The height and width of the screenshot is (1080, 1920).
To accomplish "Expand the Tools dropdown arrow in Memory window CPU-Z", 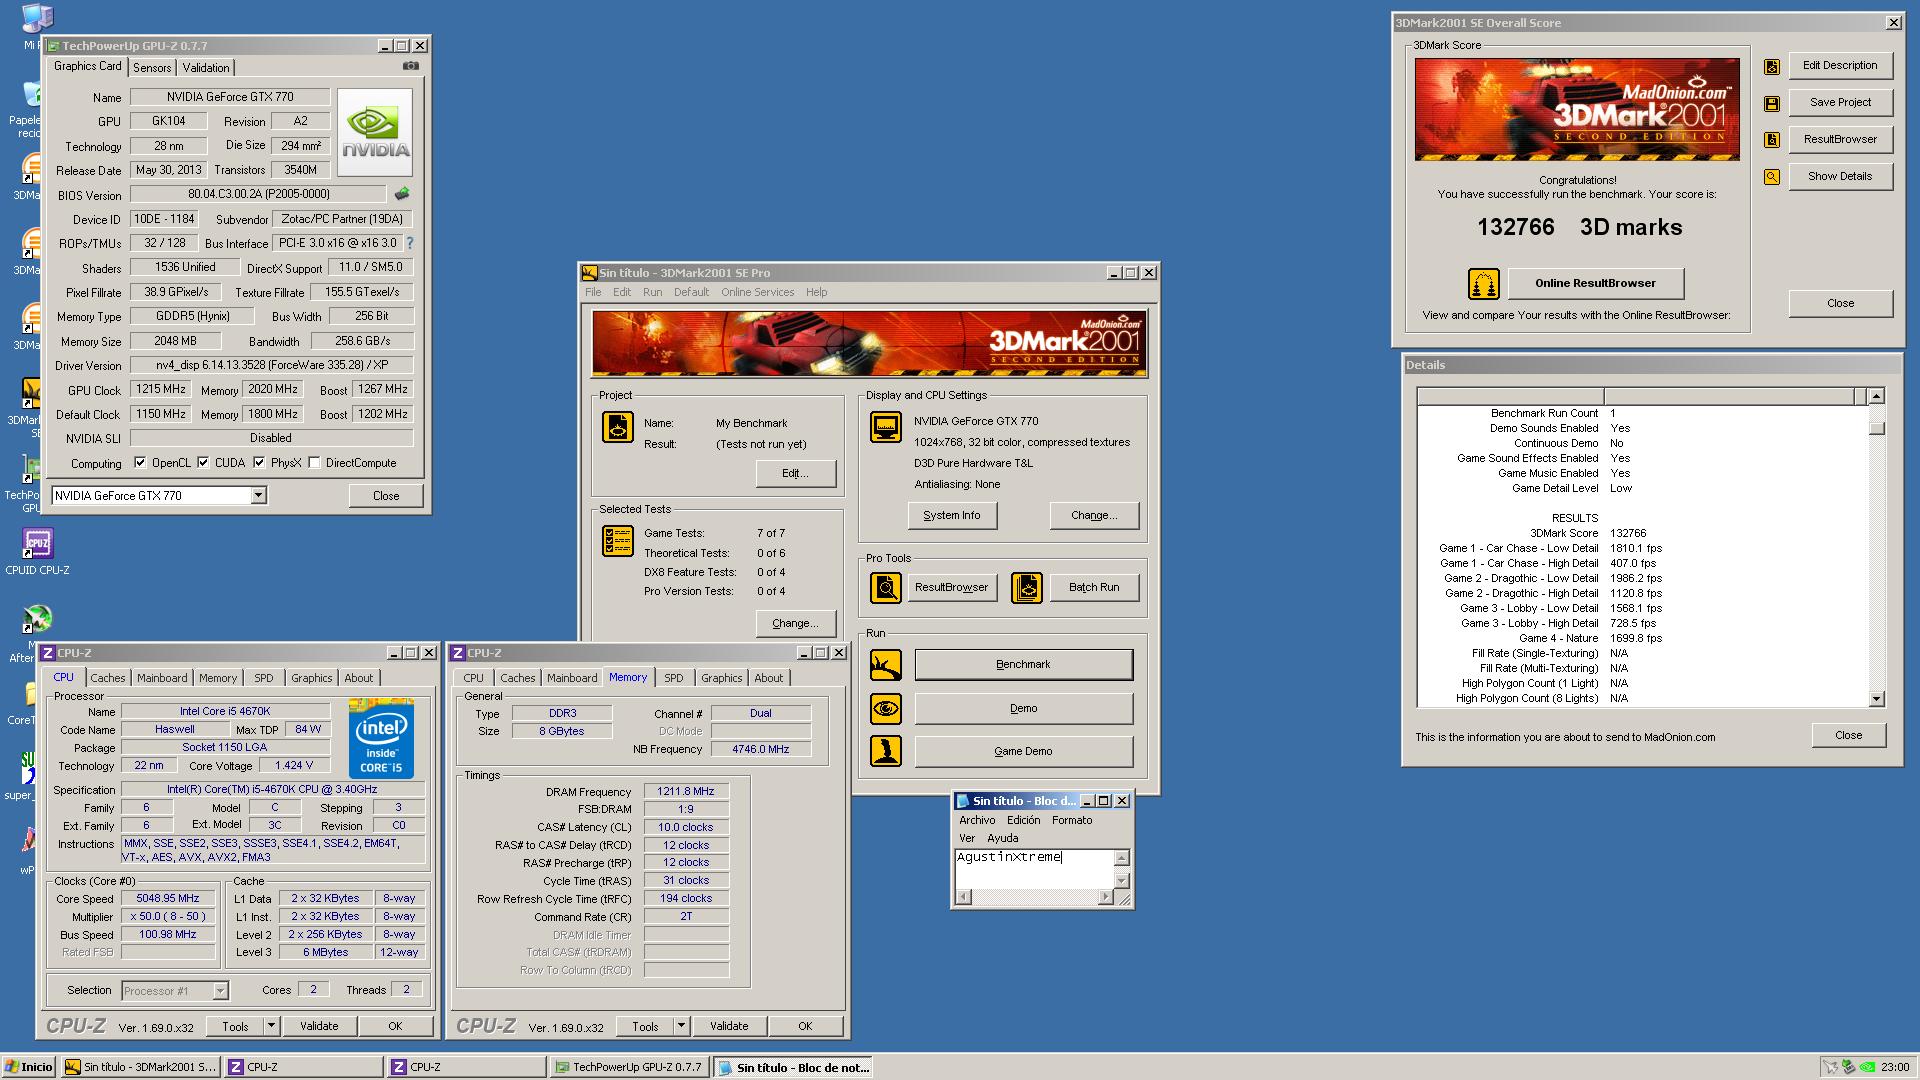I will pyautogui.click(x=681, y=1026).
